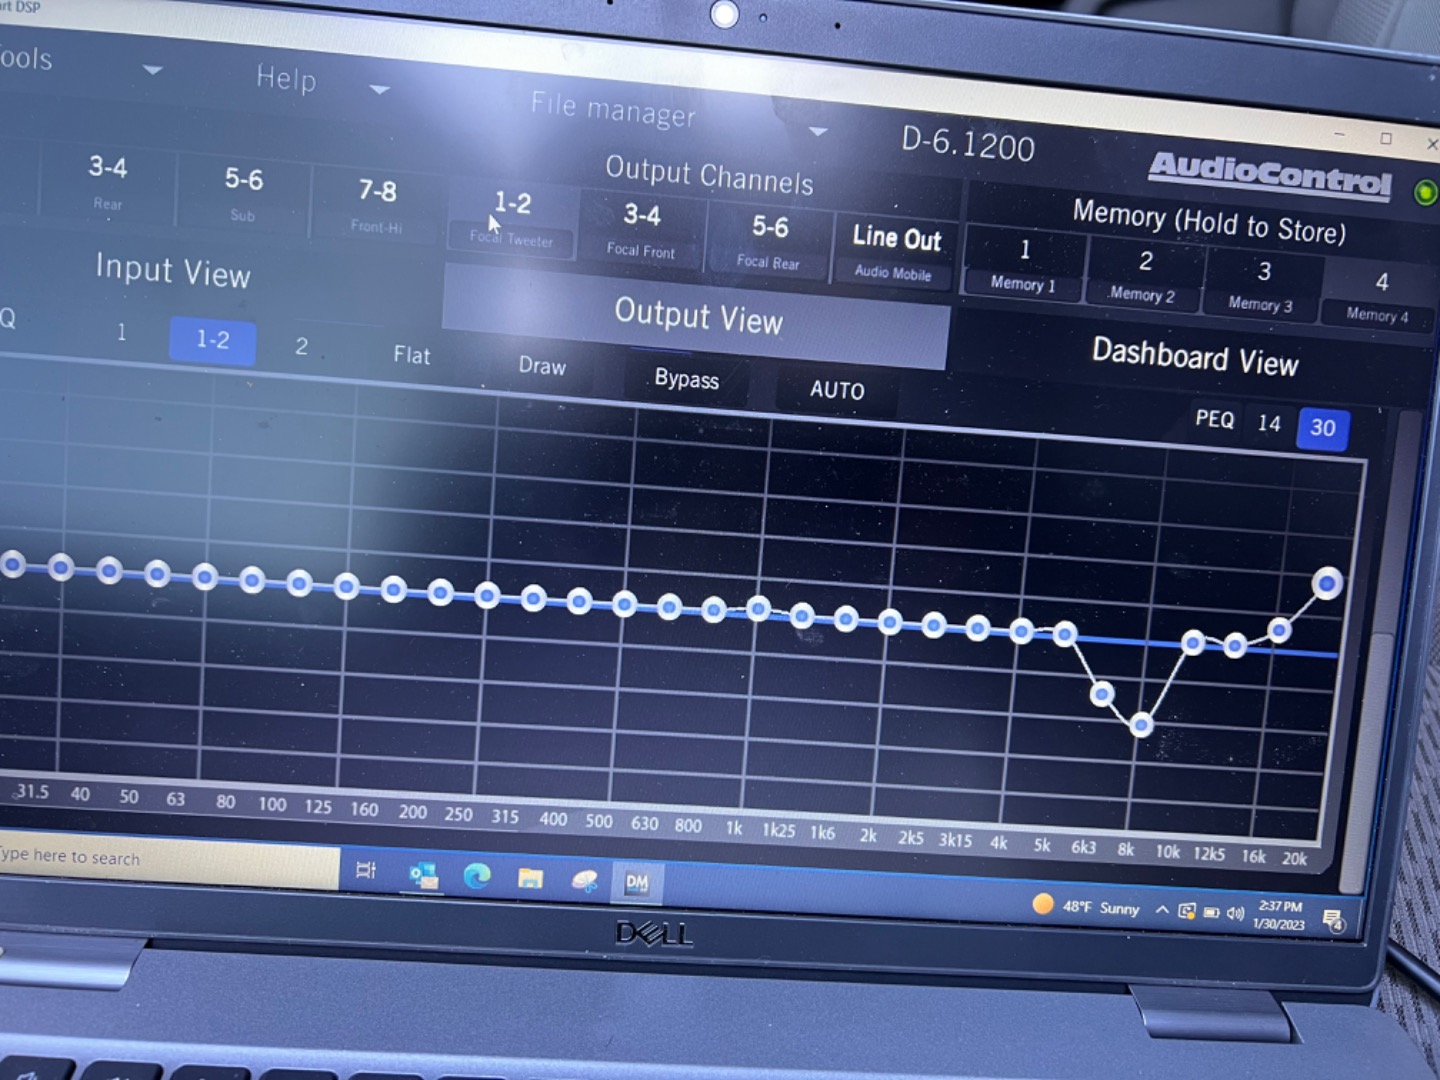Select channel 1 only for EQ
The image size is (1440, 1080).
tap(121, 331)
